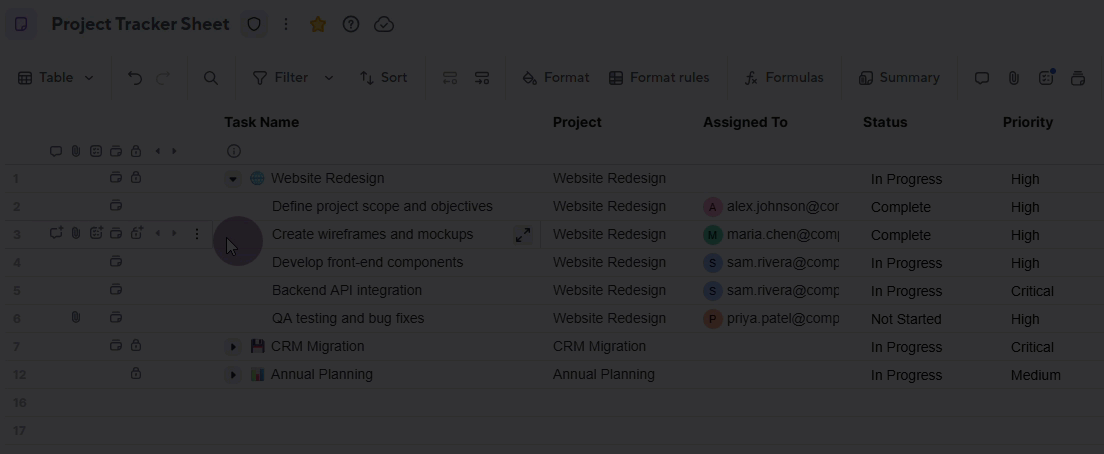Click the stacked cards icon at toolbar end
Viewport: 1104px width, 454px height.
(1078, 78)
